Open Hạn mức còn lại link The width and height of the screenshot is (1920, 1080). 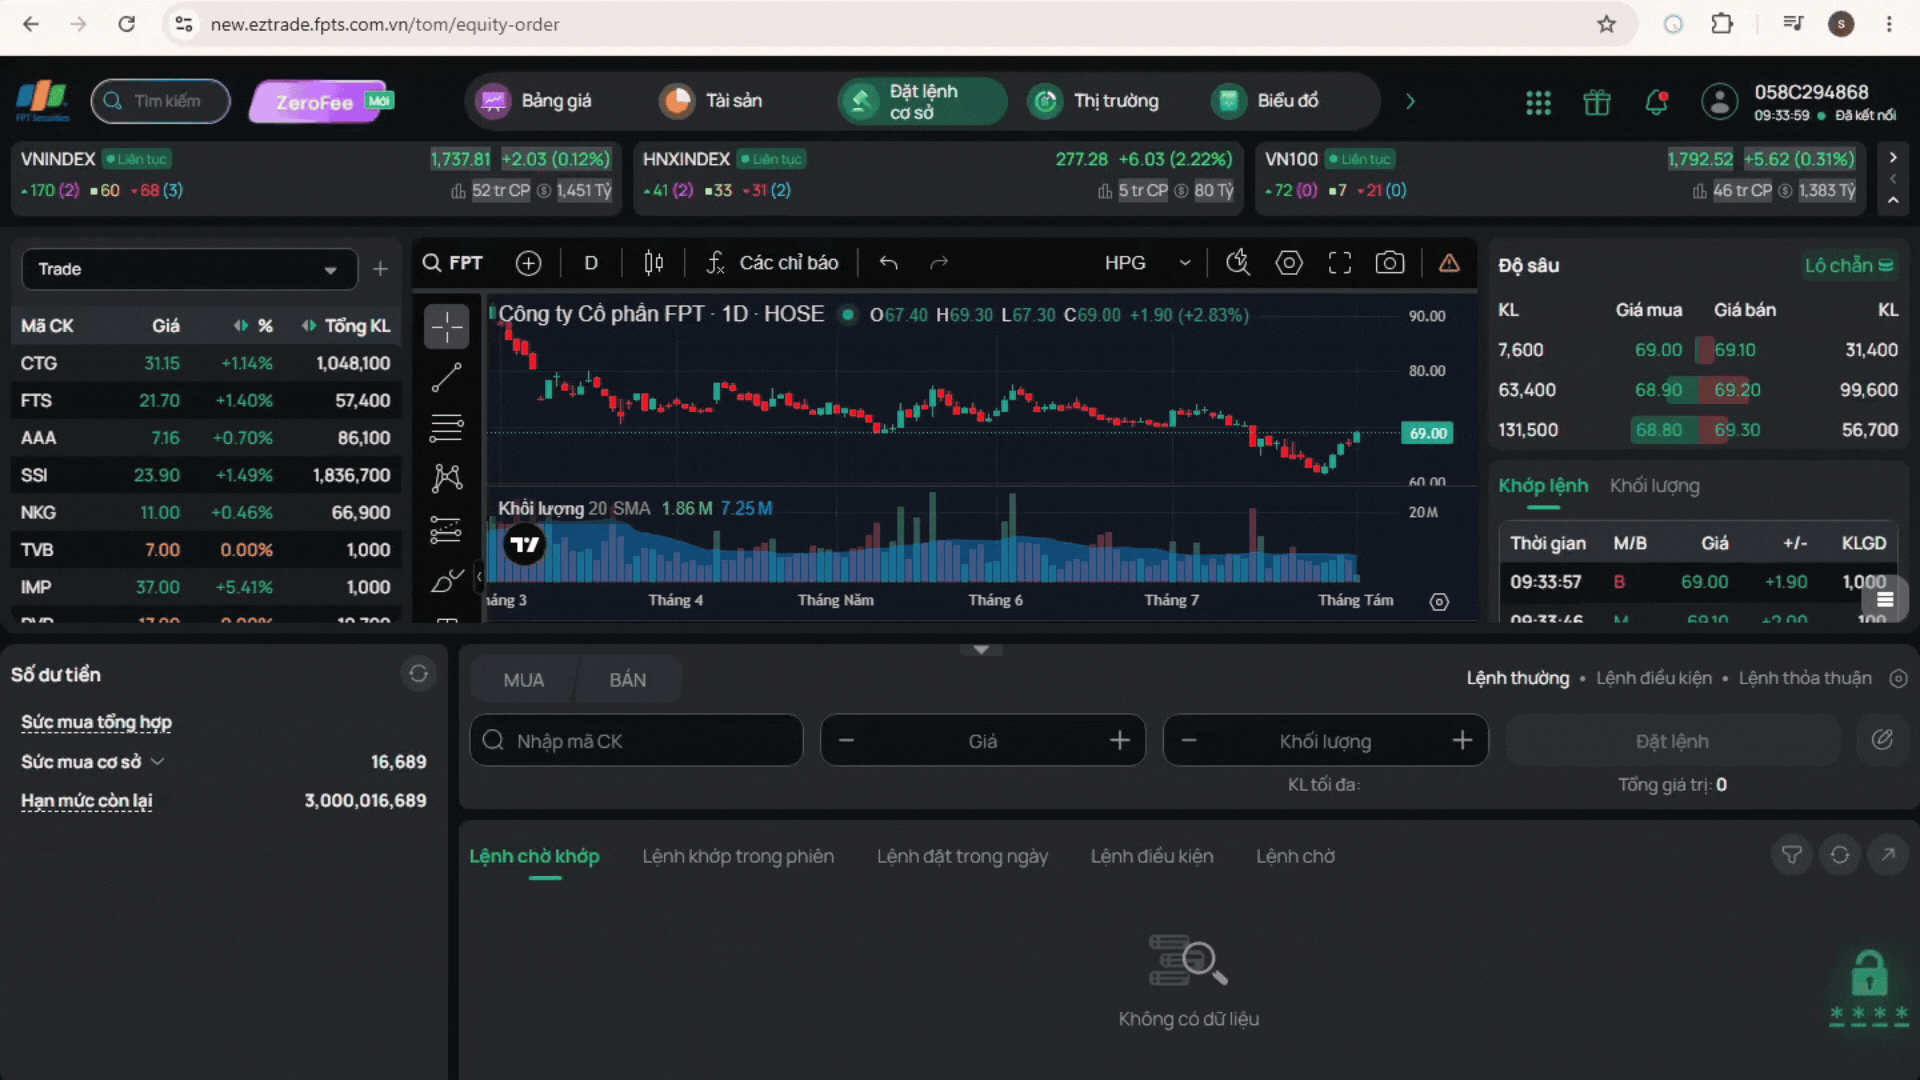coord(87,801)
